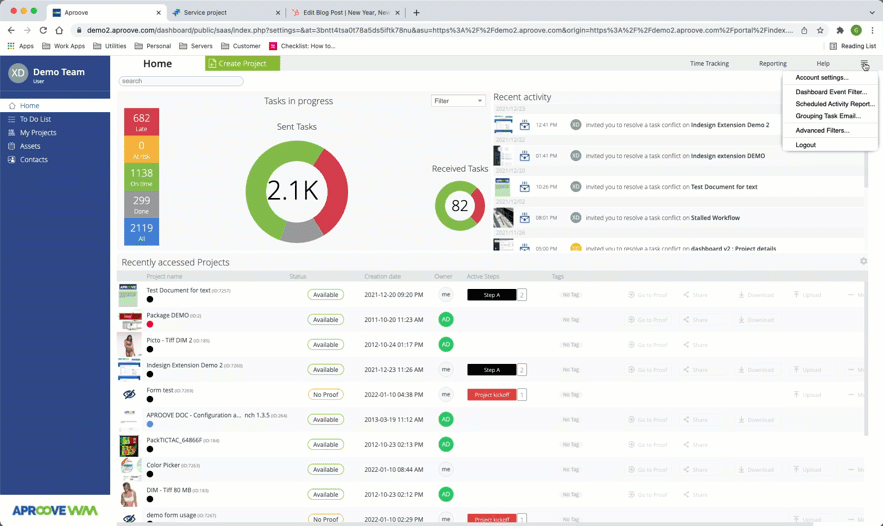The width and height of the screenshot is (883, 526).
Task: Click Available status of Package DEMO
Action: point(325,320)
